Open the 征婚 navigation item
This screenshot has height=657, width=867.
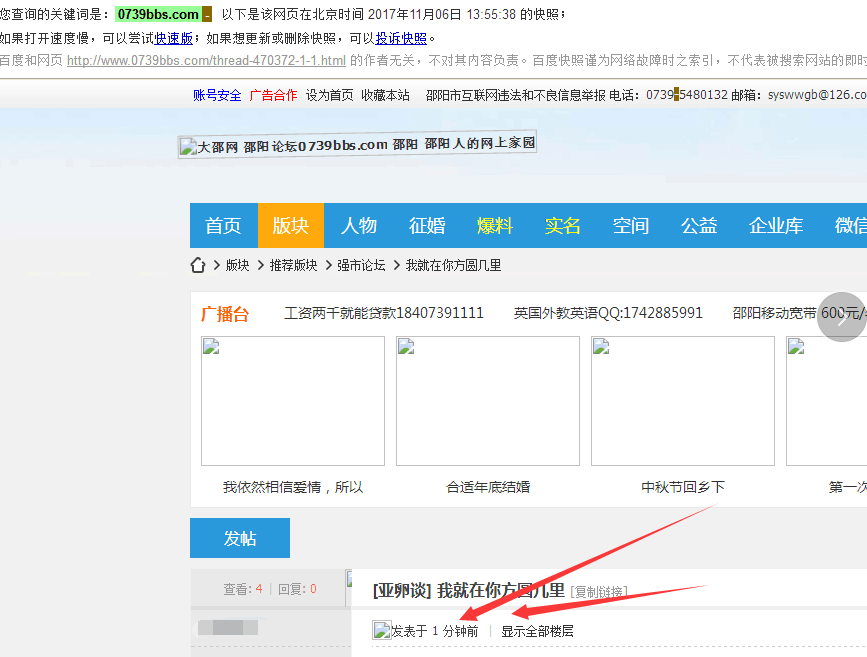click(x=427, y=226)
